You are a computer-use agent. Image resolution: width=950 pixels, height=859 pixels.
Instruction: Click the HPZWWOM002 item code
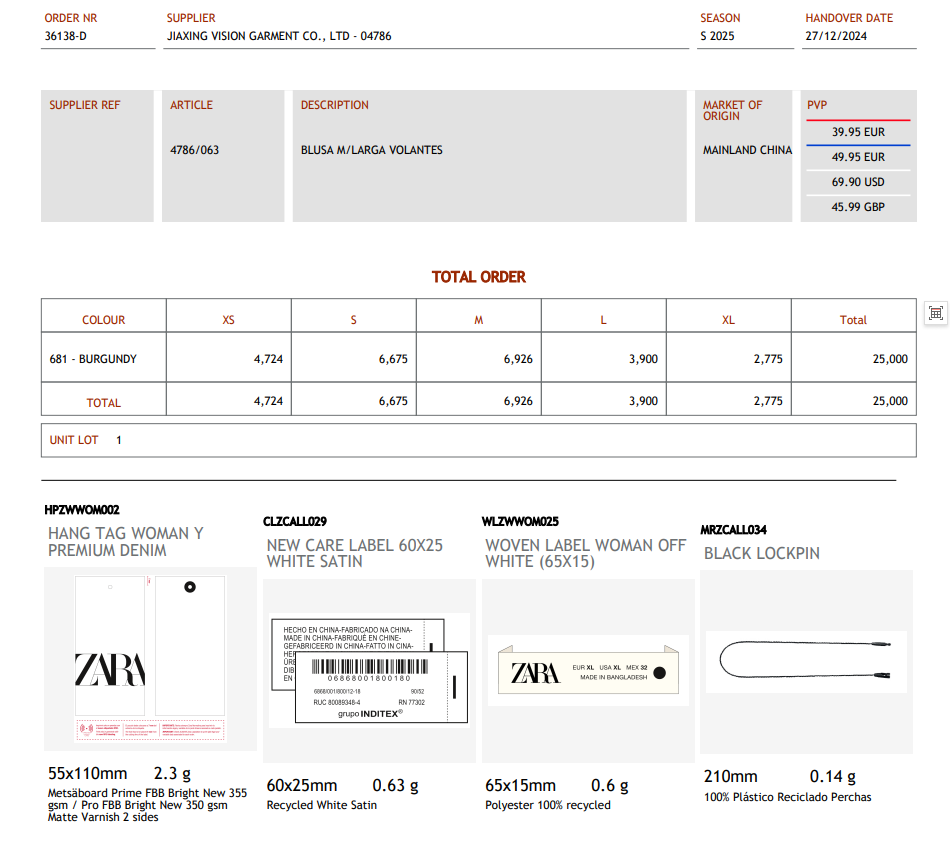tap(82, 510)
